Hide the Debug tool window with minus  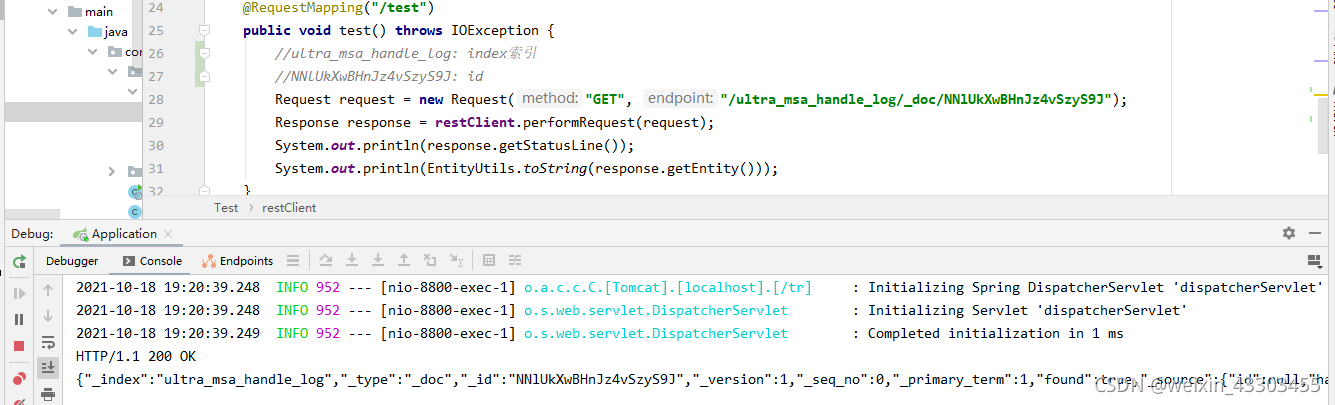[1315, 233]
